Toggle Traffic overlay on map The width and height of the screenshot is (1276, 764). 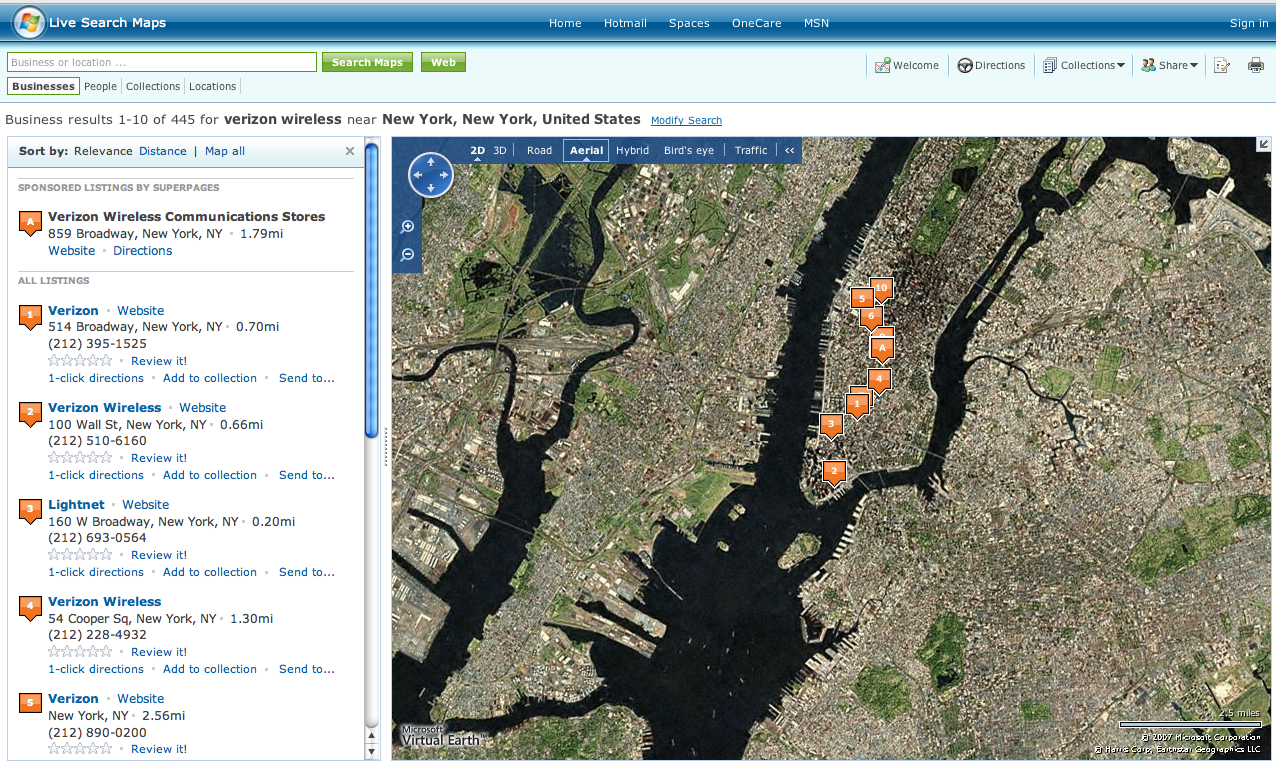pos(751,150)
